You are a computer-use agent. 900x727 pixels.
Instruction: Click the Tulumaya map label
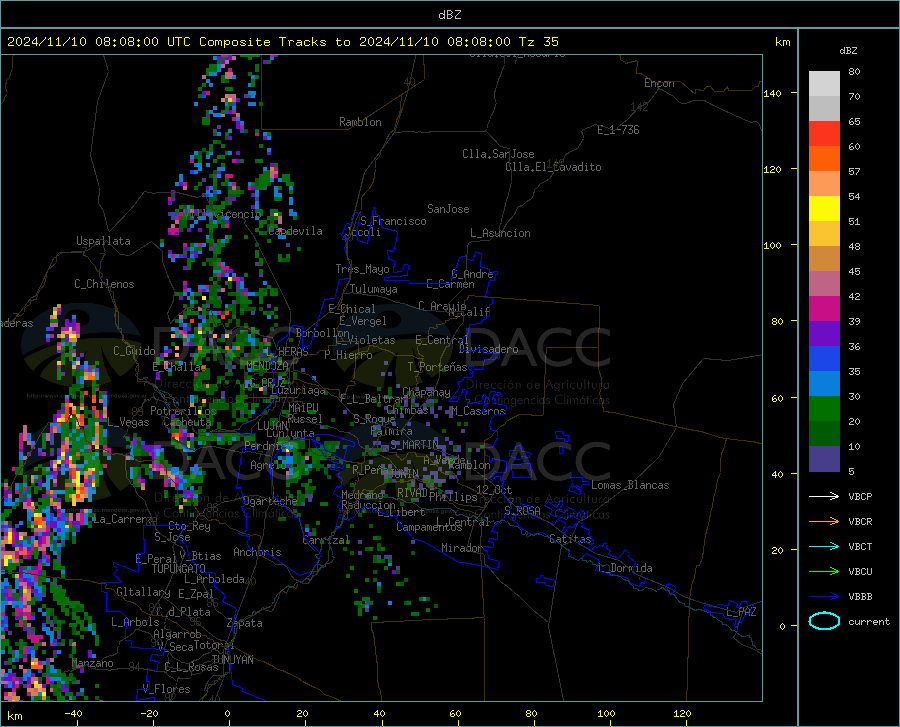(374, 289)
